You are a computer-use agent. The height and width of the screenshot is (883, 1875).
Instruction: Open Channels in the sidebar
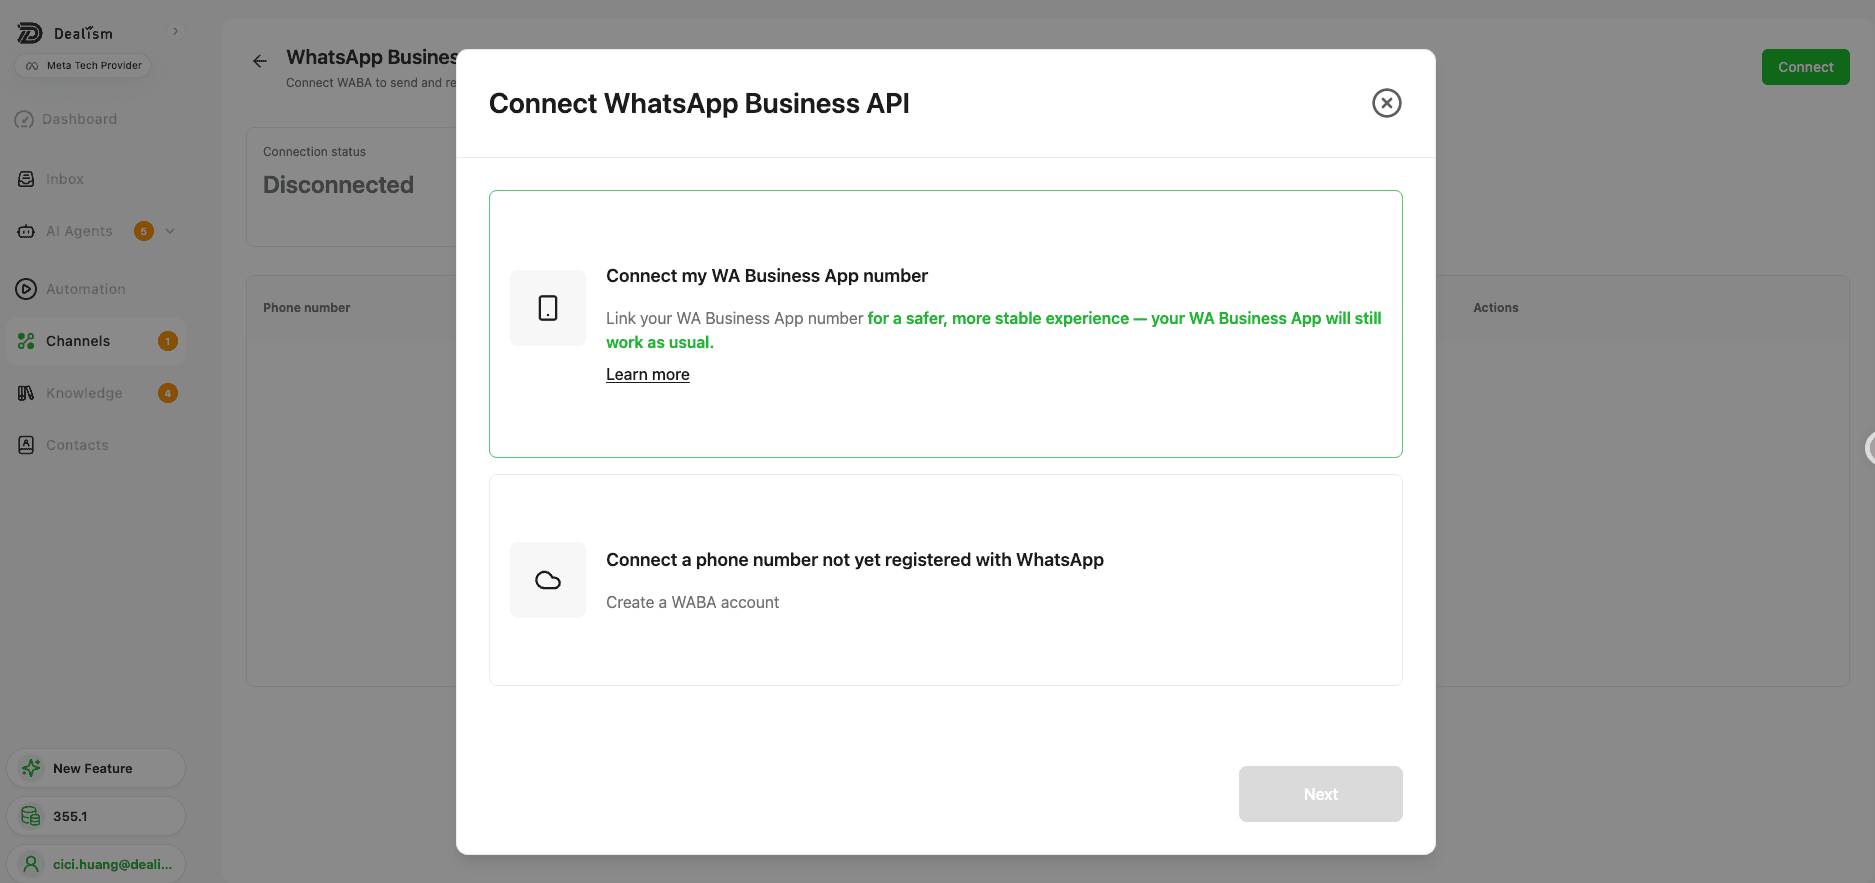pos(96,341)
